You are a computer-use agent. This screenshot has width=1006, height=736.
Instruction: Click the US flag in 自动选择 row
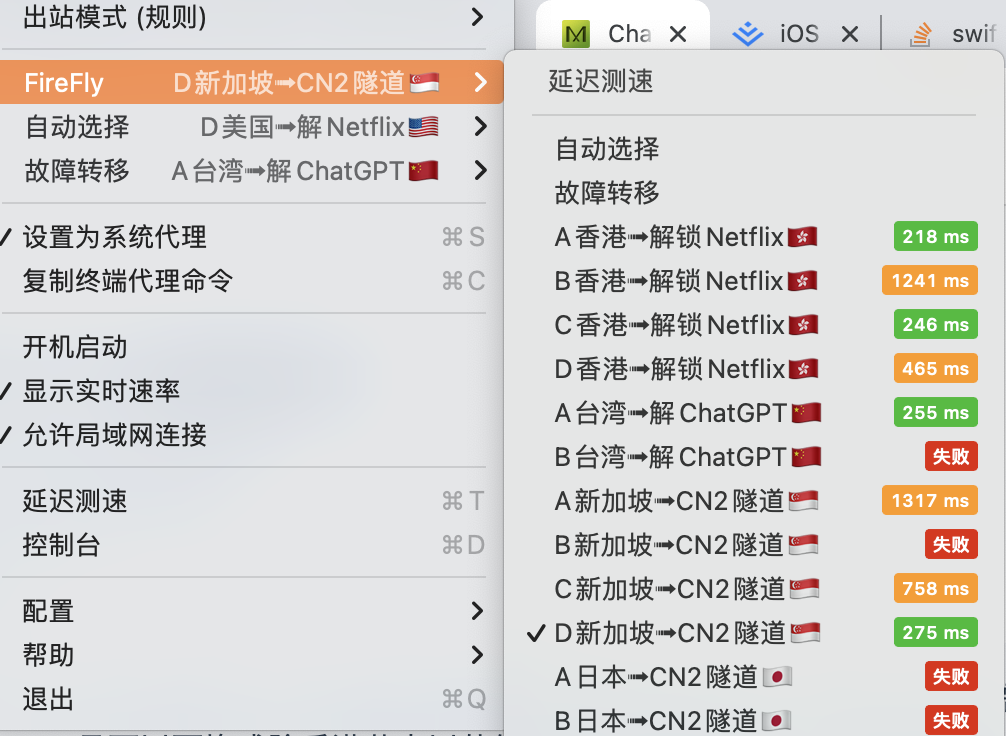tap(423, 126)
